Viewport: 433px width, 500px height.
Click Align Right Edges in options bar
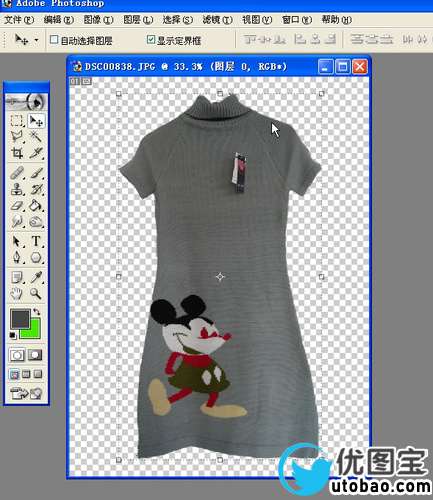[330, 40]
